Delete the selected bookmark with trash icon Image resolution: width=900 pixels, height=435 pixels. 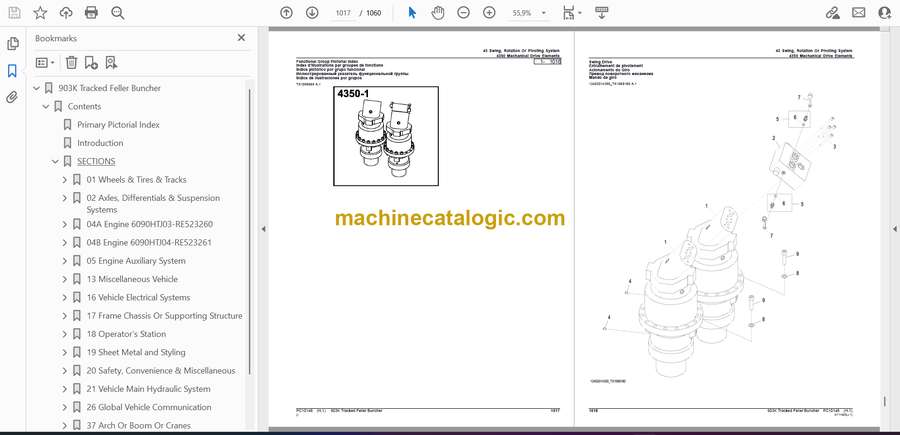click(x=71, y=62)
